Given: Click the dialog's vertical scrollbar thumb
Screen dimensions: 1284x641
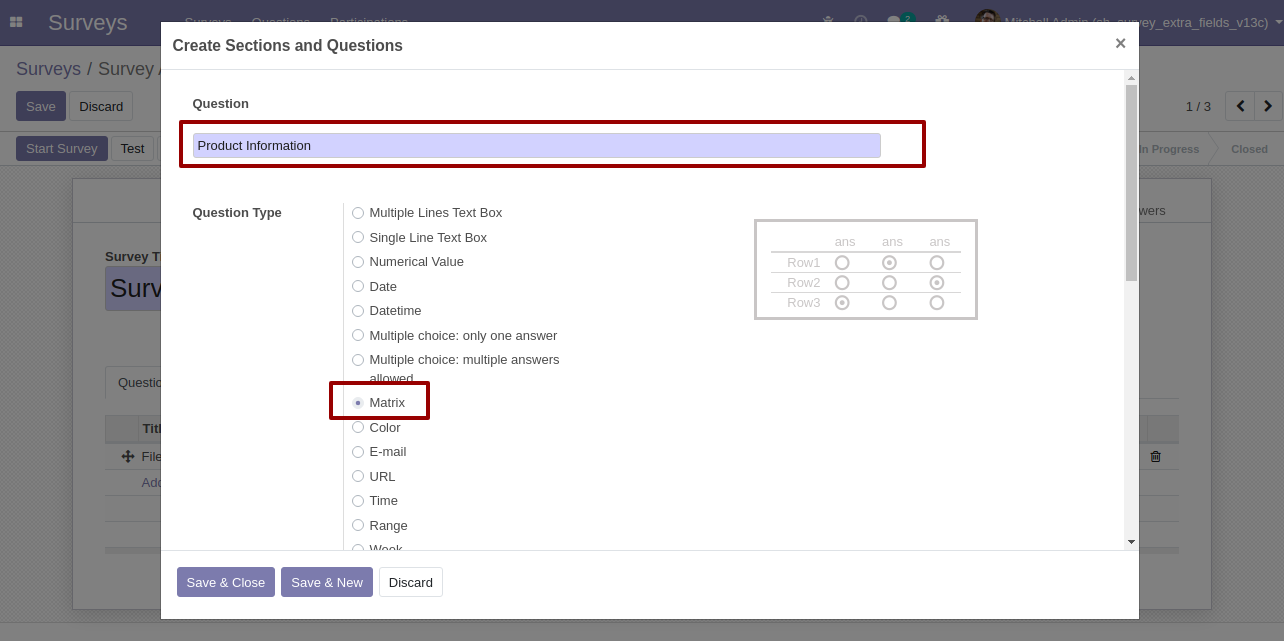Looking at the screenshot, I should [1131, 180].
